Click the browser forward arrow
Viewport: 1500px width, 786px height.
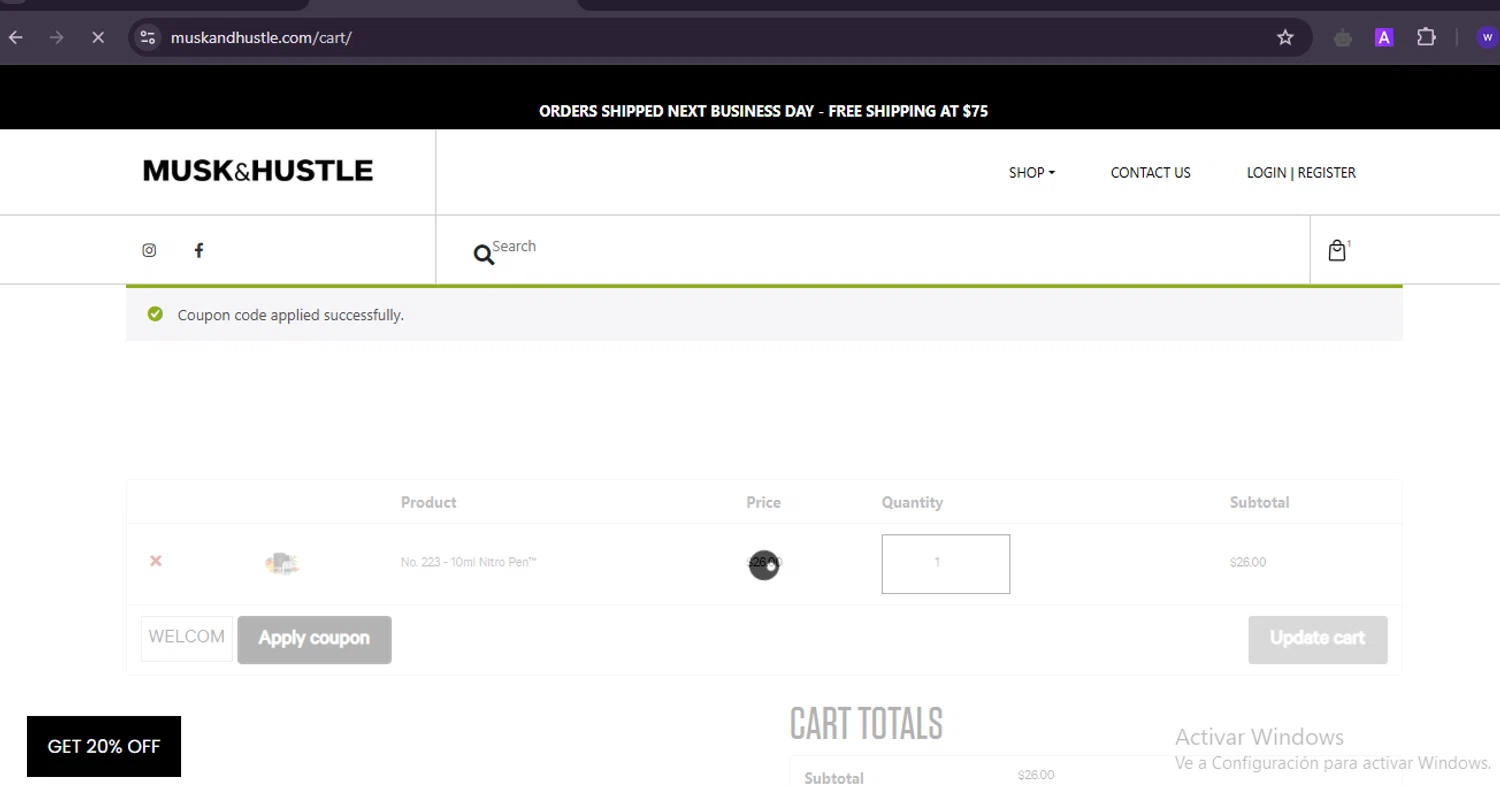57,37
